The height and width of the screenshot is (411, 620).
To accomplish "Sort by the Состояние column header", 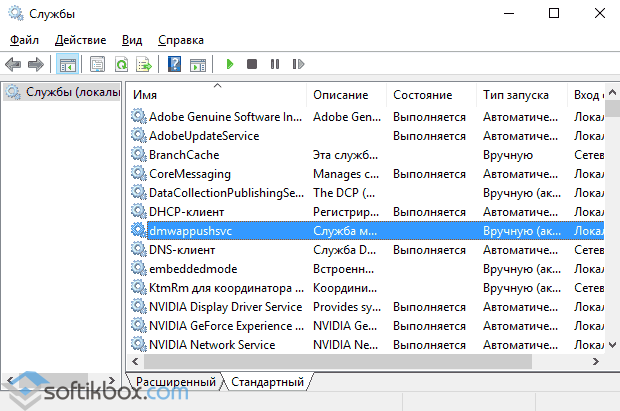I will point(430,95).
